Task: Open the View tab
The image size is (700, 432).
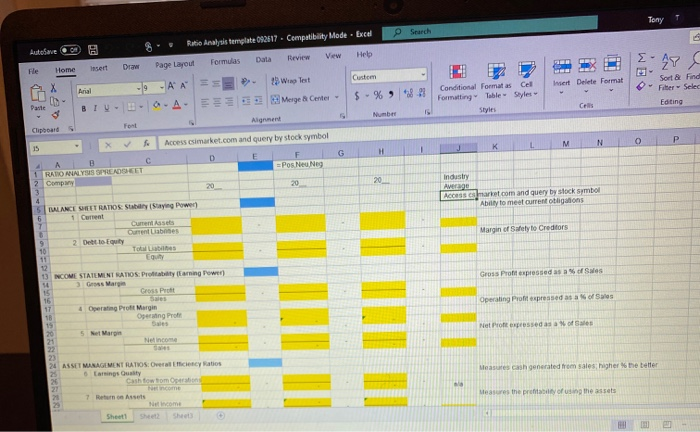Action: click(333, 56)
